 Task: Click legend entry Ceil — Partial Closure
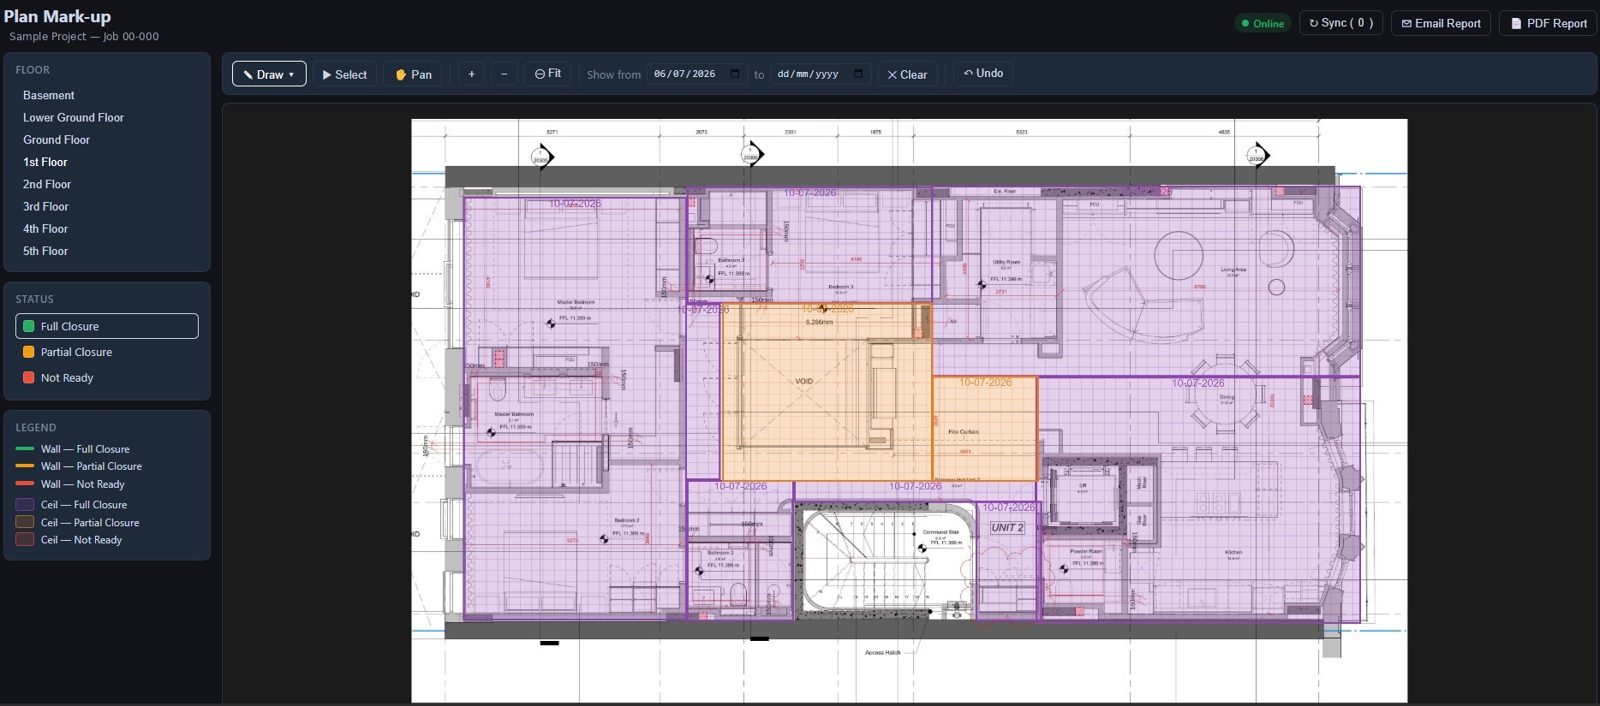[77, 523]
